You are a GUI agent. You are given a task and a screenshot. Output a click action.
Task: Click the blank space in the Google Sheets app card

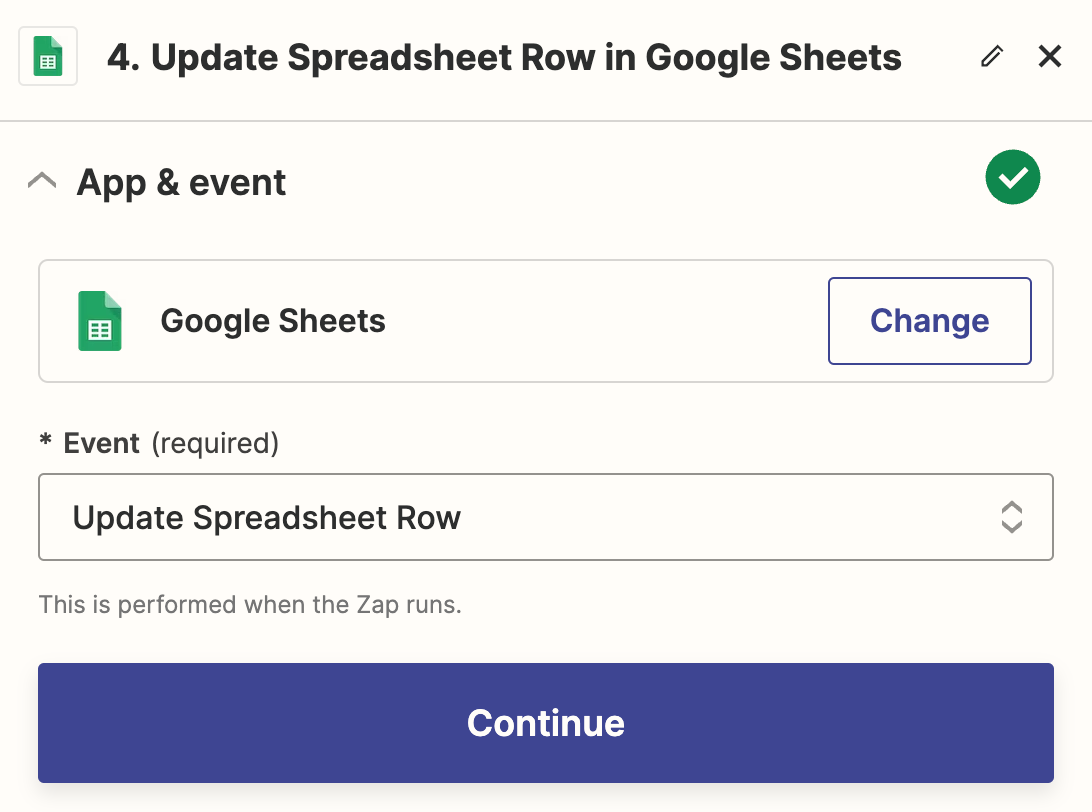click(x=600, y=321)
